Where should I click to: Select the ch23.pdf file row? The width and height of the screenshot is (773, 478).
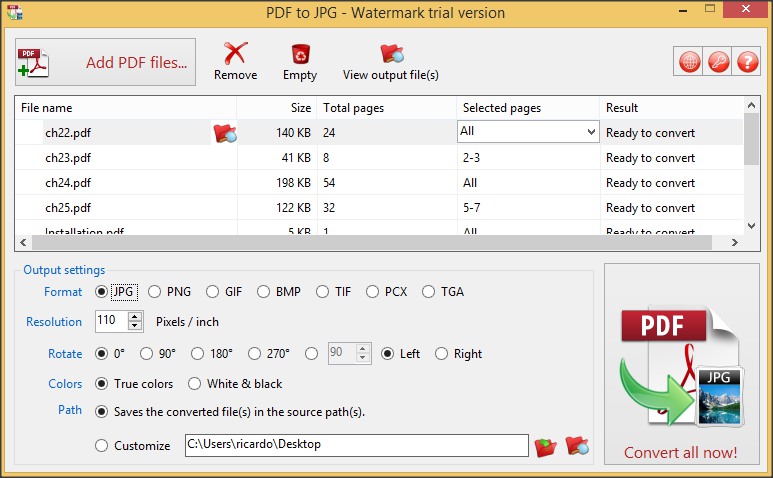pyautogui.click(x=379, y=158)
